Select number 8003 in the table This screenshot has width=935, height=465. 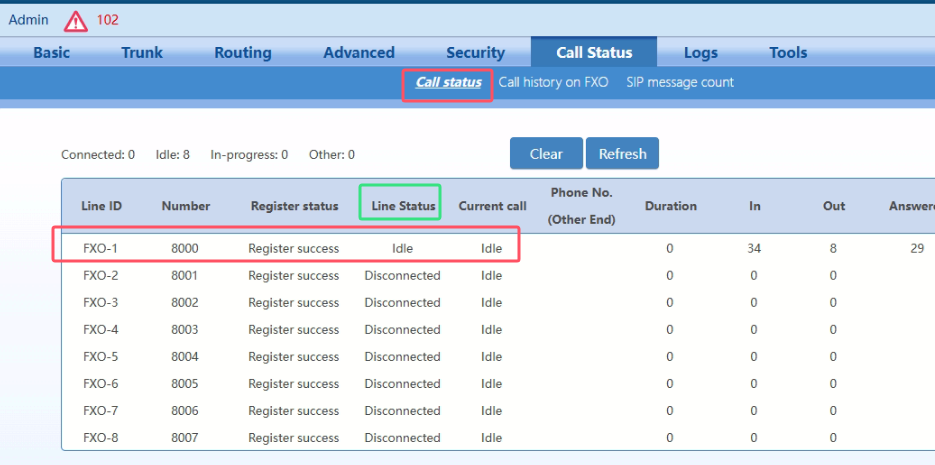click(186, 330)
